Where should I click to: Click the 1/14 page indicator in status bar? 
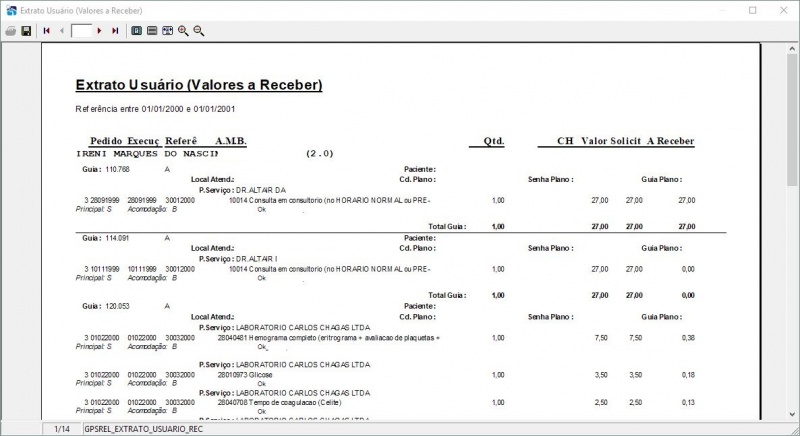pos(62,429)
